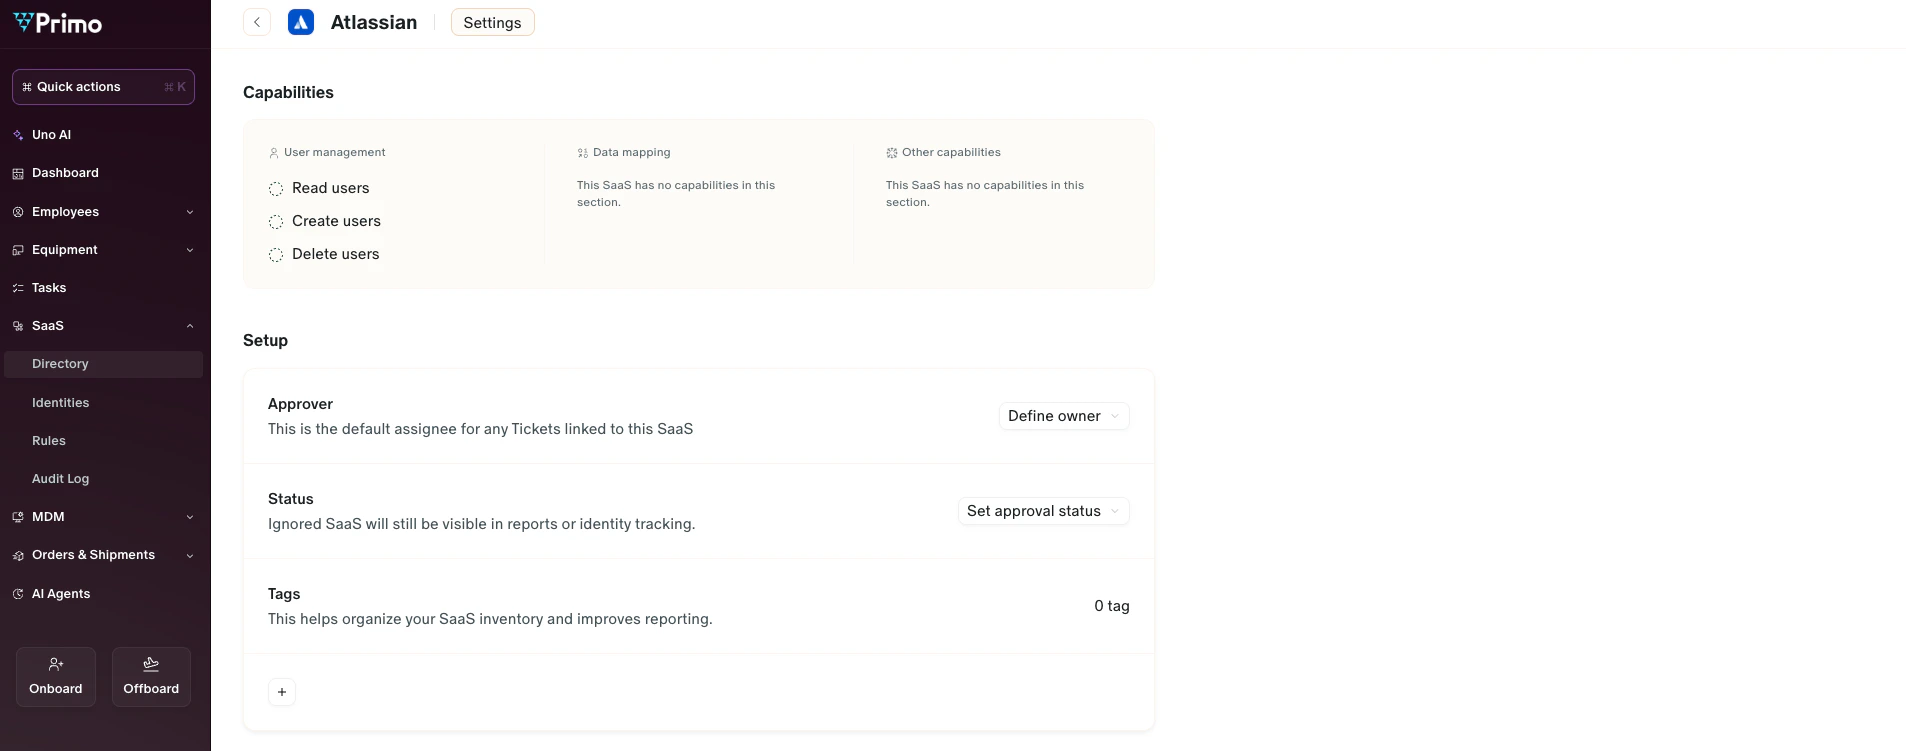Expand the MDM section chevron
Screen dimensions: 1906x751
[x=190, y=517]
